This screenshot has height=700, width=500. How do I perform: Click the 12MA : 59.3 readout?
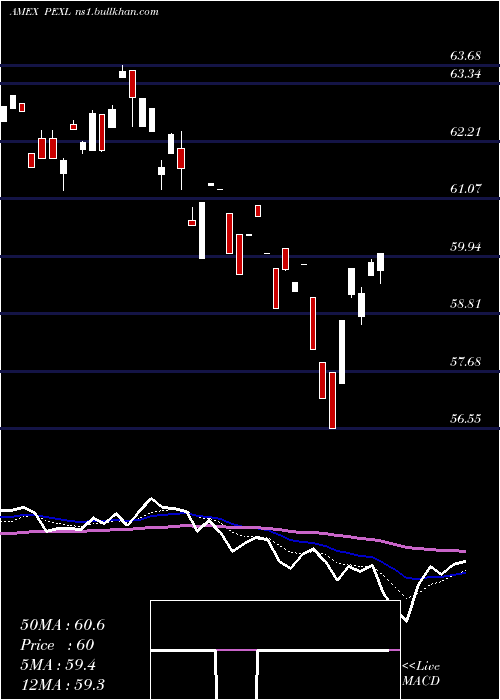(62, 685)
